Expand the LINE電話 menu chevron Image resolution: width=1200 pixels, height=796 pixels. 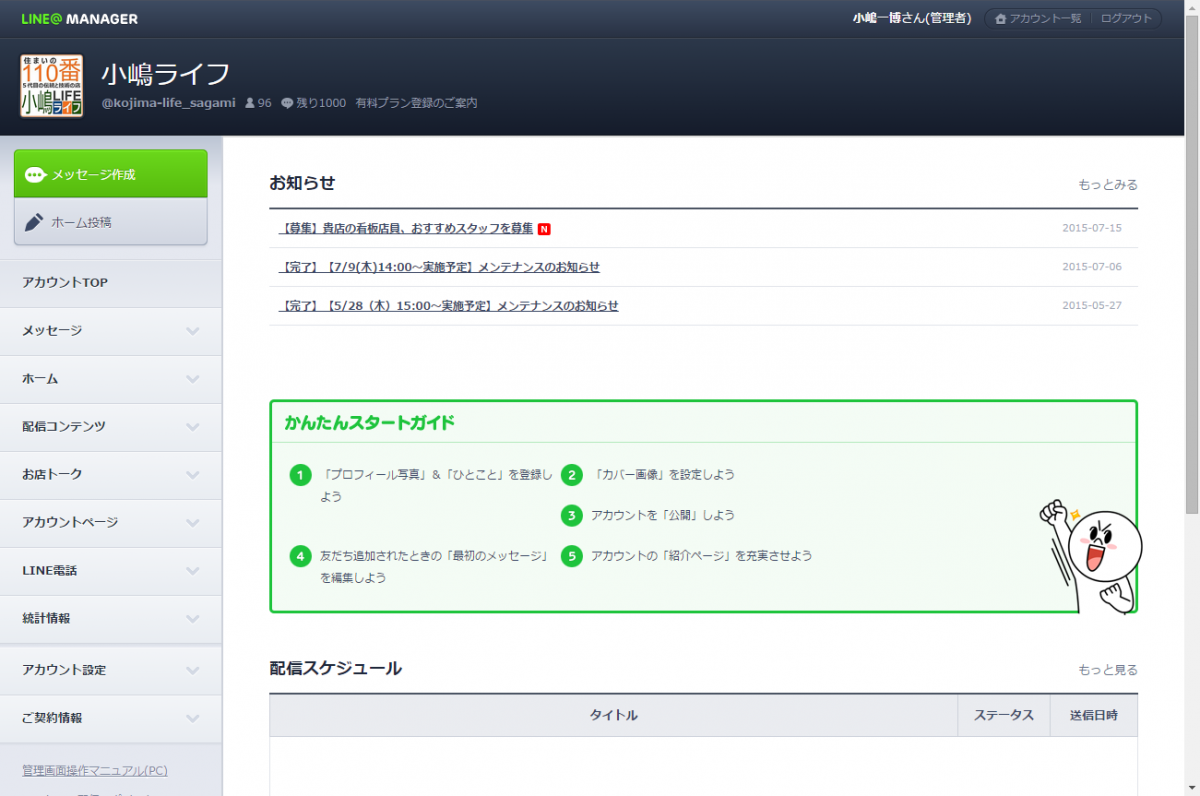pyautogui.click(x=193, y=571)
